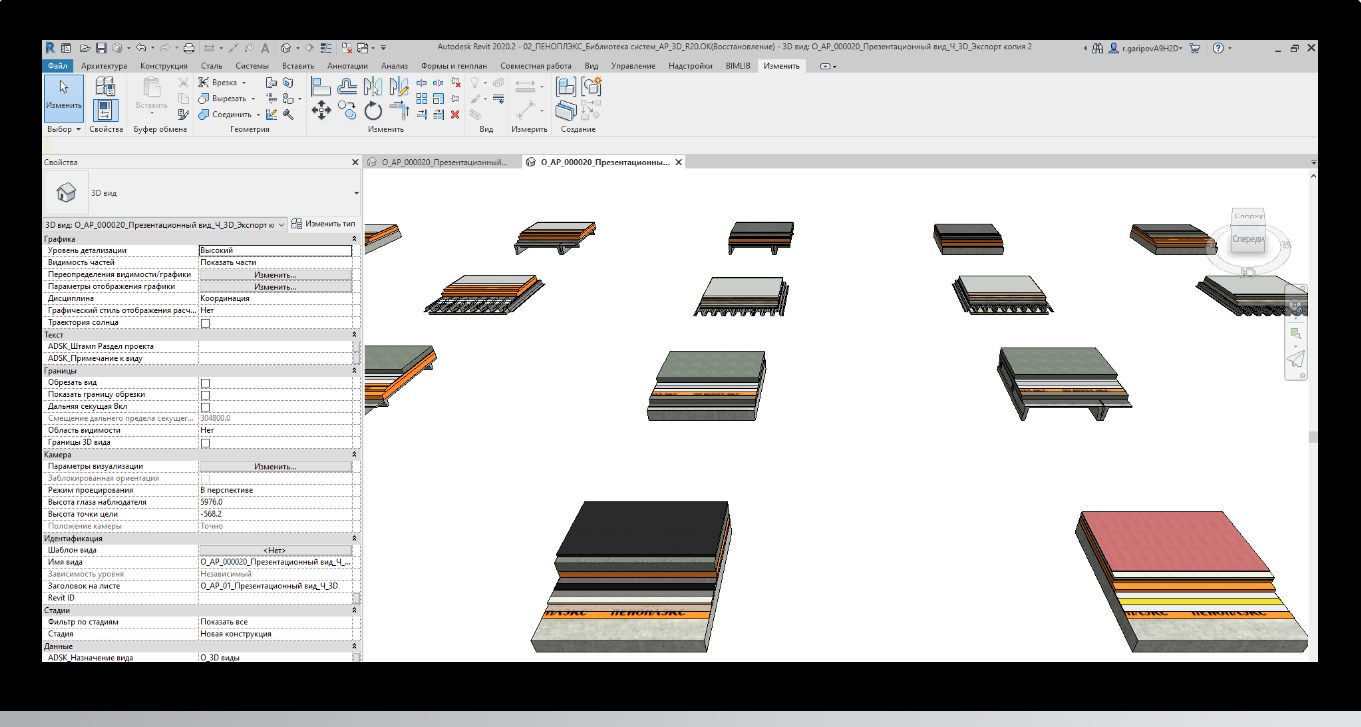Click the Save icon in the quick access toolbar
The image size is (1361, 727).
(102, 47)
